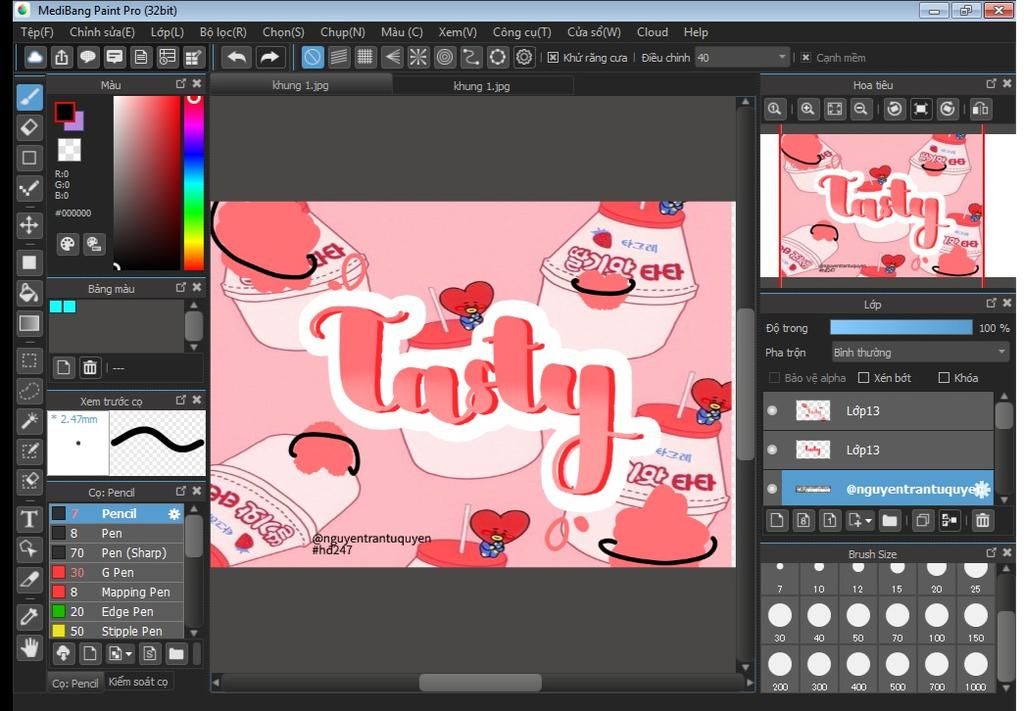Hide the second Lớp13 layer
1024x711 pixels.
[x=772, y=450]
